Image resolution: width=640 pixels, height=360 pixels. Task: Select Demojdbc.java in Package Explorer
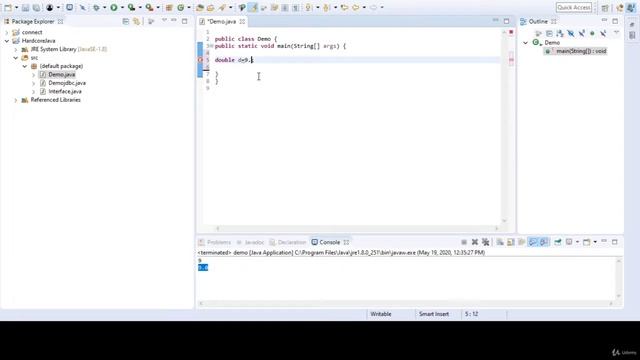67,83
